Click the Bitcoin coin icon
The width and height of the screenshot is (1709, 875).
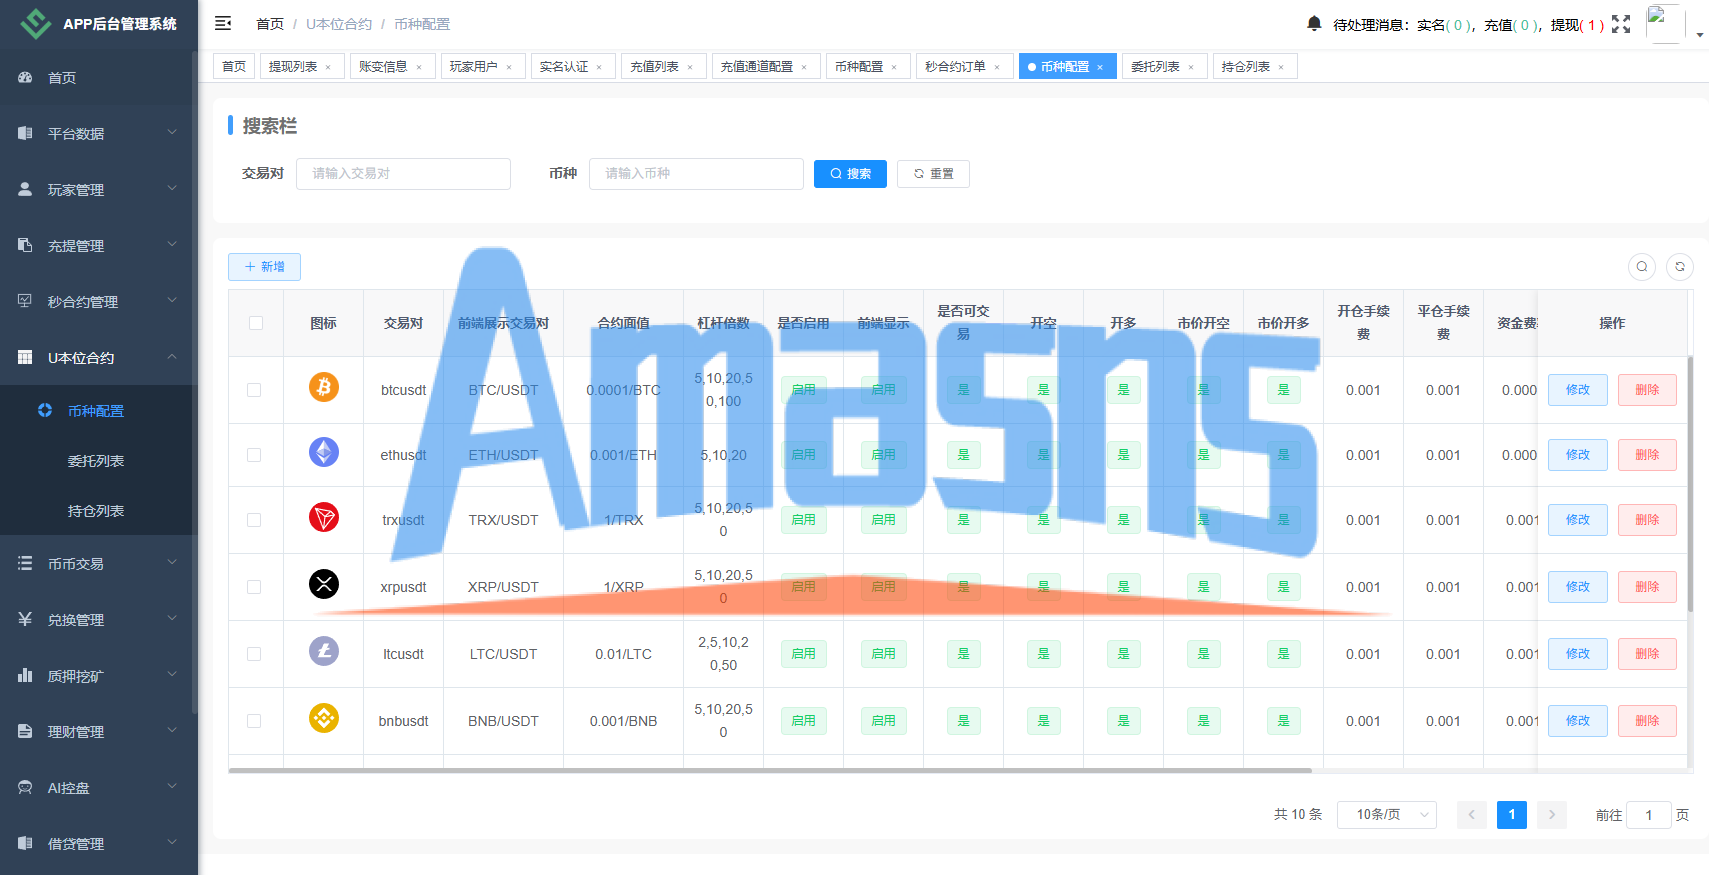tap(324, 387)
